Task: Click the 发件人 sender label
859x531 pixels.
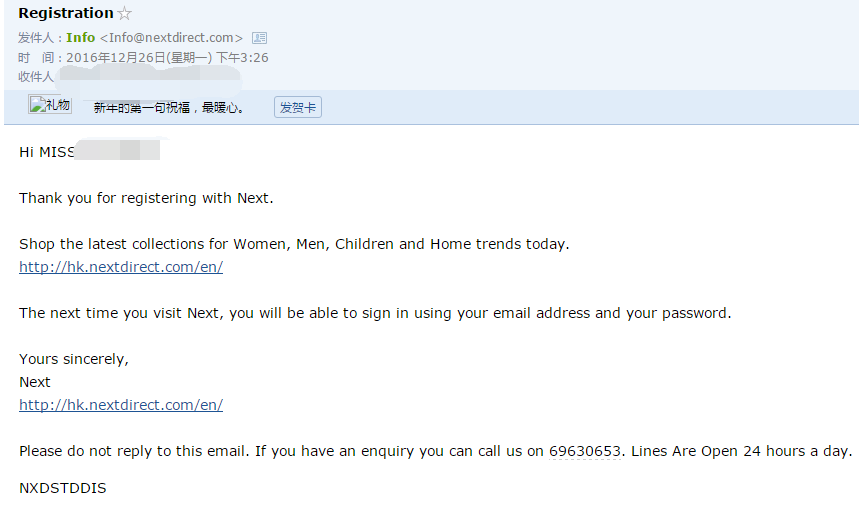Action: 36,38
